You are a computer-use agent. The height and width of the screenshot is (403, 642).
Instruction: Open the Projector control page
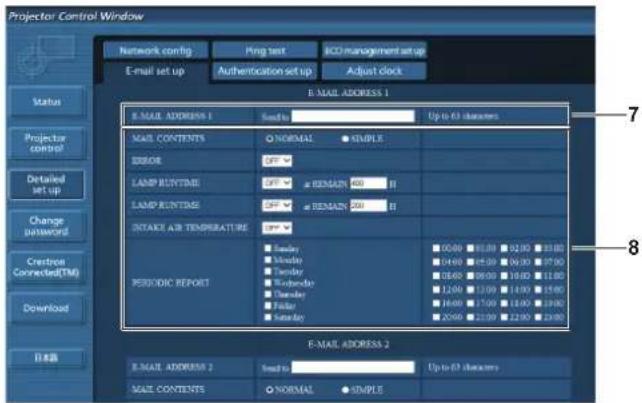point(47,143)
